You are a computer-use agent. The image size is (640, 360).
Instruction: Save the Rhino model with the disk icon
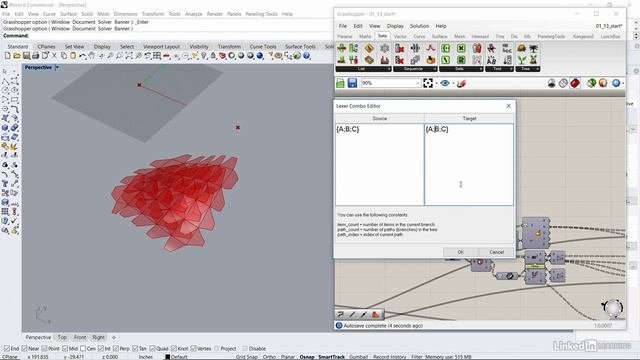(x=26, y=56)
